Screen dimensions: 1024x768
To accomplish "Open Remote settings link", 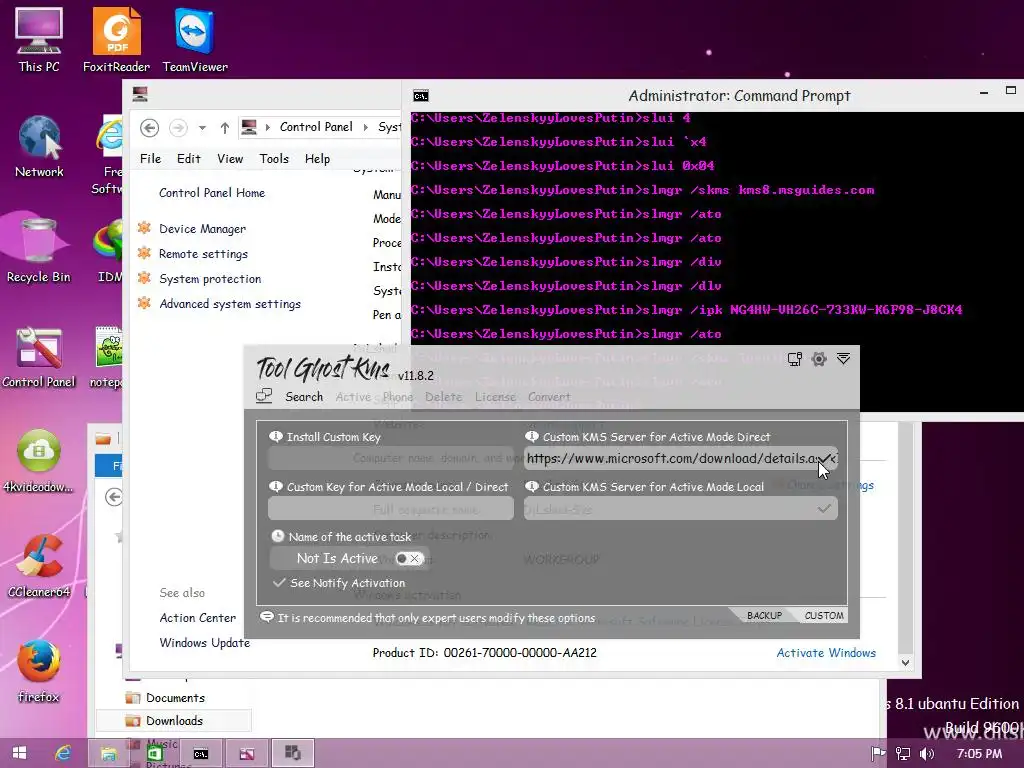I will click(203, 253).
